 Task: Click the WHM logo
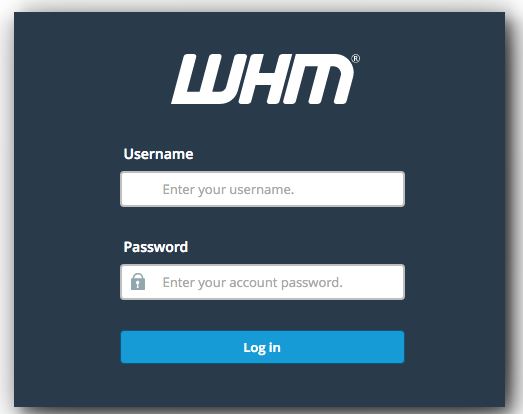pyautogui.click(x=266, y=79)
